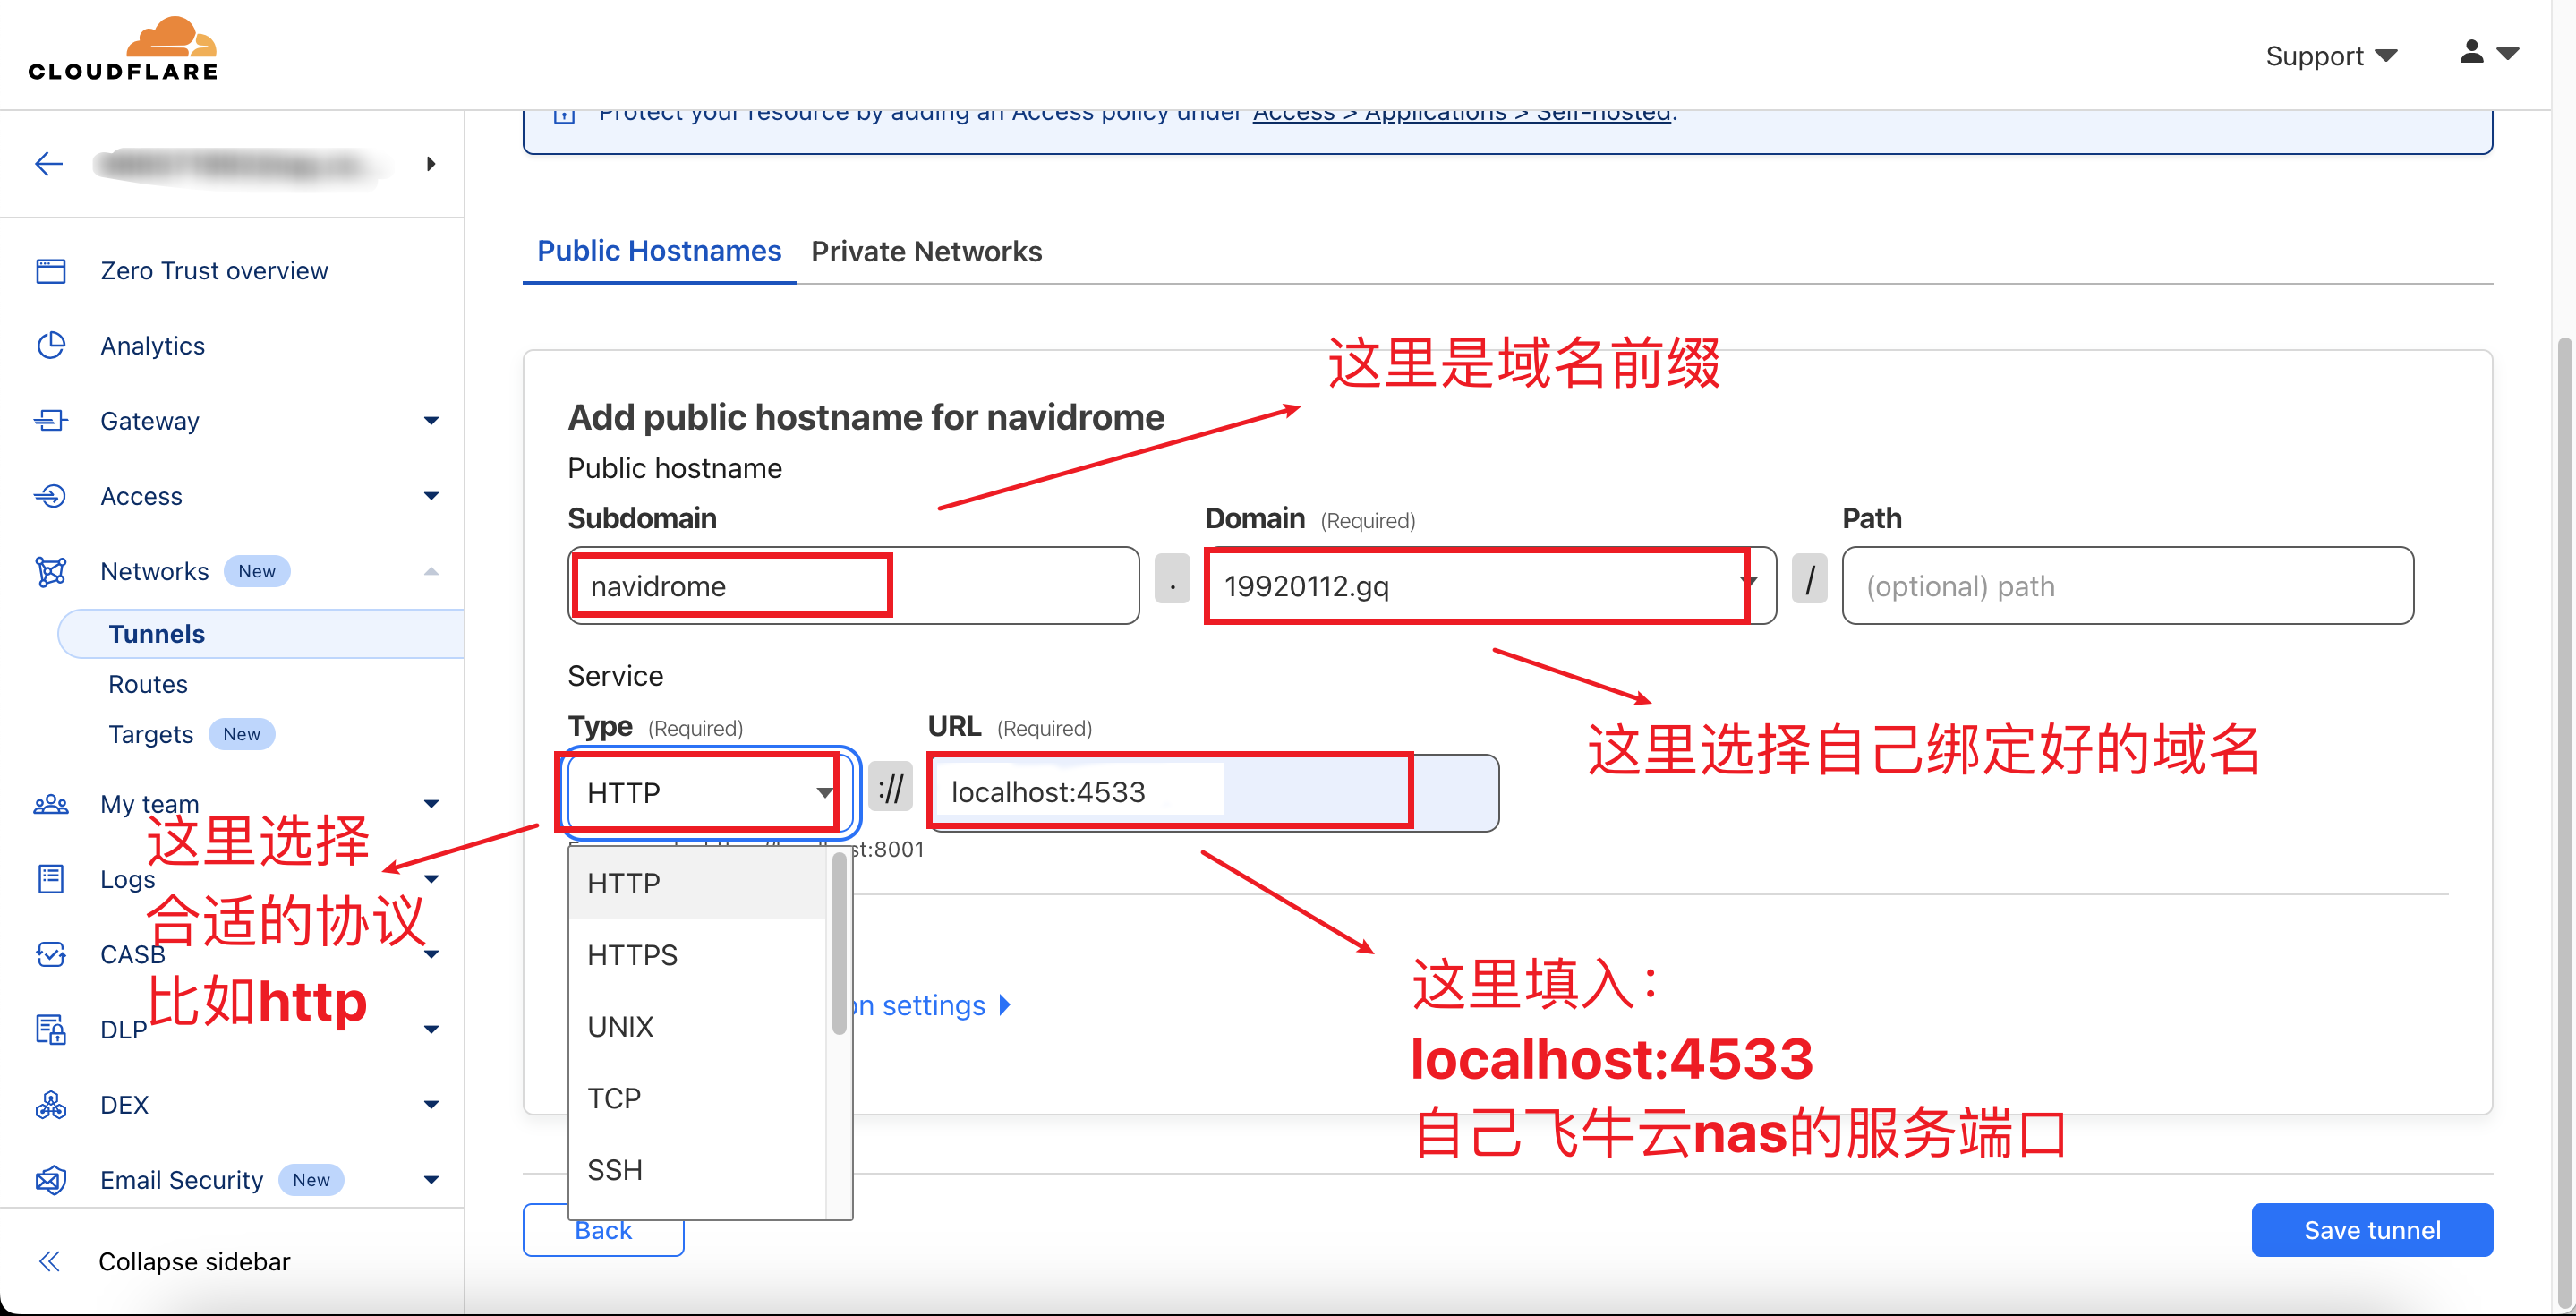The image size is (2576, 1316).
Task: Click the Analytics pie chart icon
Action: 51,346
